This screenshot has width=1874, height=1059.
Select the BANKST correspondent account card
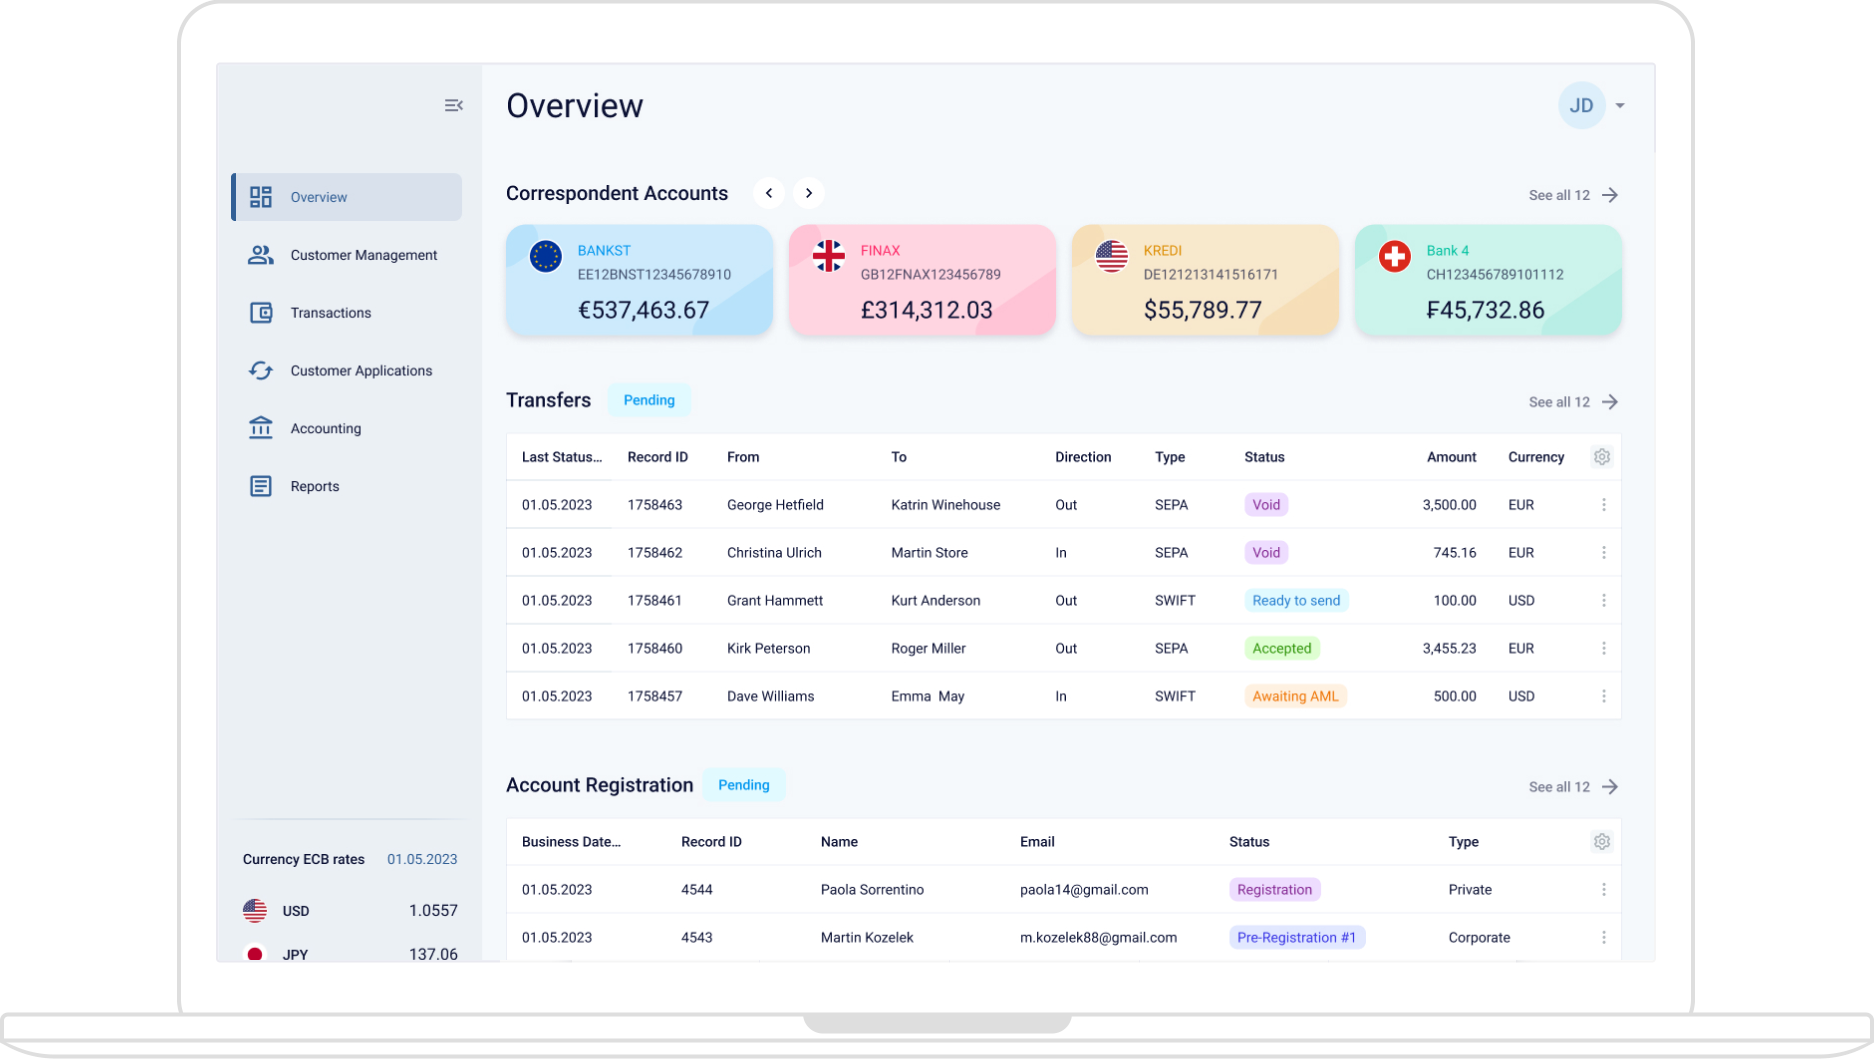(639, 280)
